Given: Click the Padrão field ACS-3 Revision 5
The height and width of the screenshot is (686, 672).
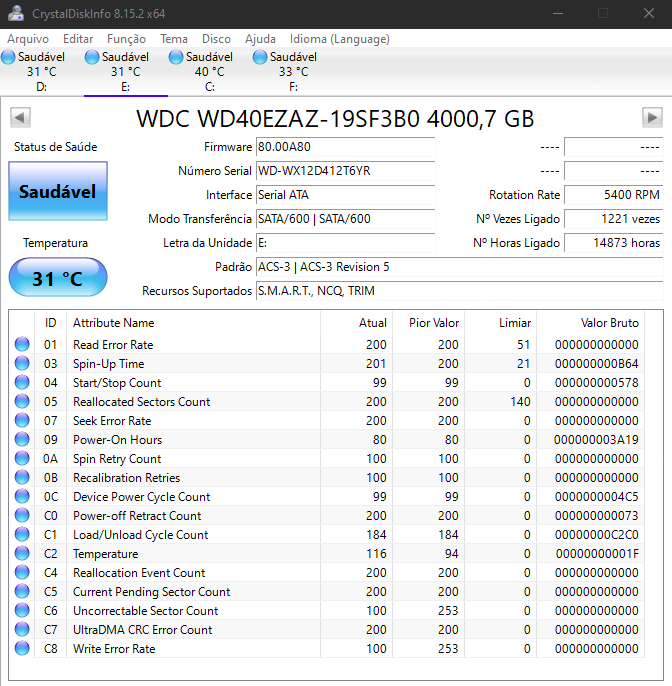Looking at the screenshot, I should (459, 267).
